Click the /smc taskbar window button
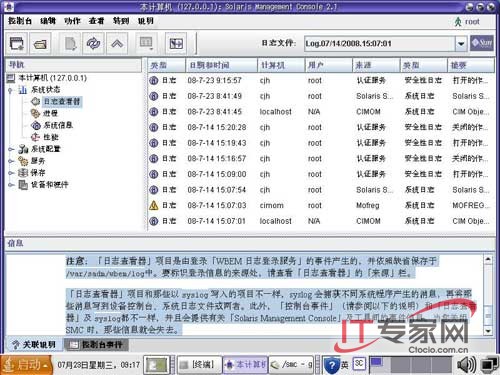This screenshot has width=500, height=375. click(291, 365)
